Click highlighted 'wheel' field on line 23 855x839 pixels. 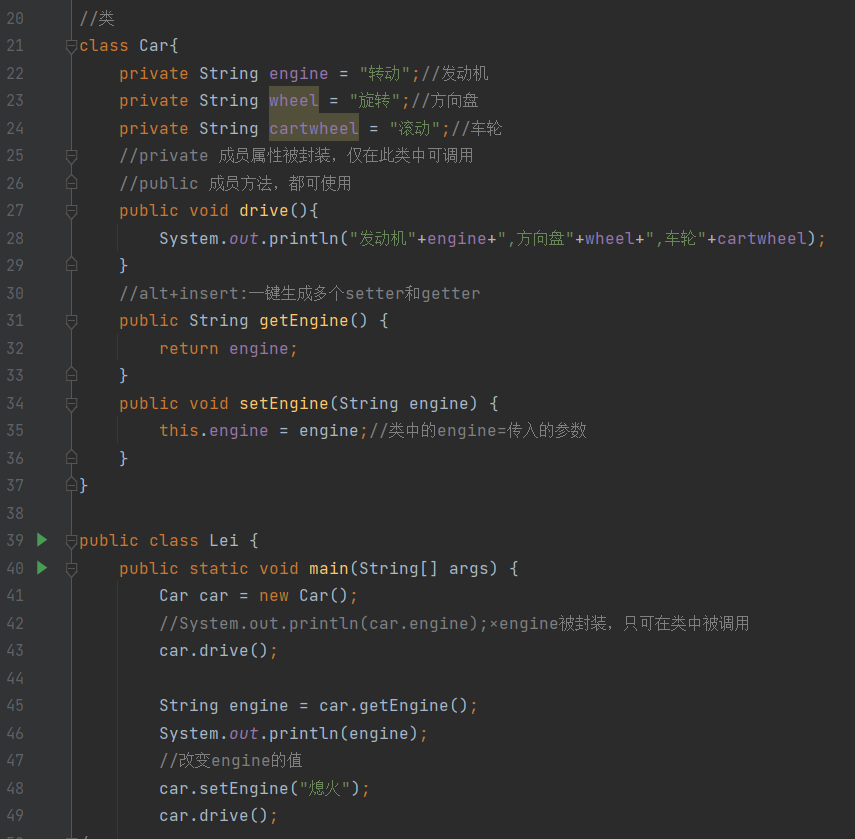pos(293,101)
